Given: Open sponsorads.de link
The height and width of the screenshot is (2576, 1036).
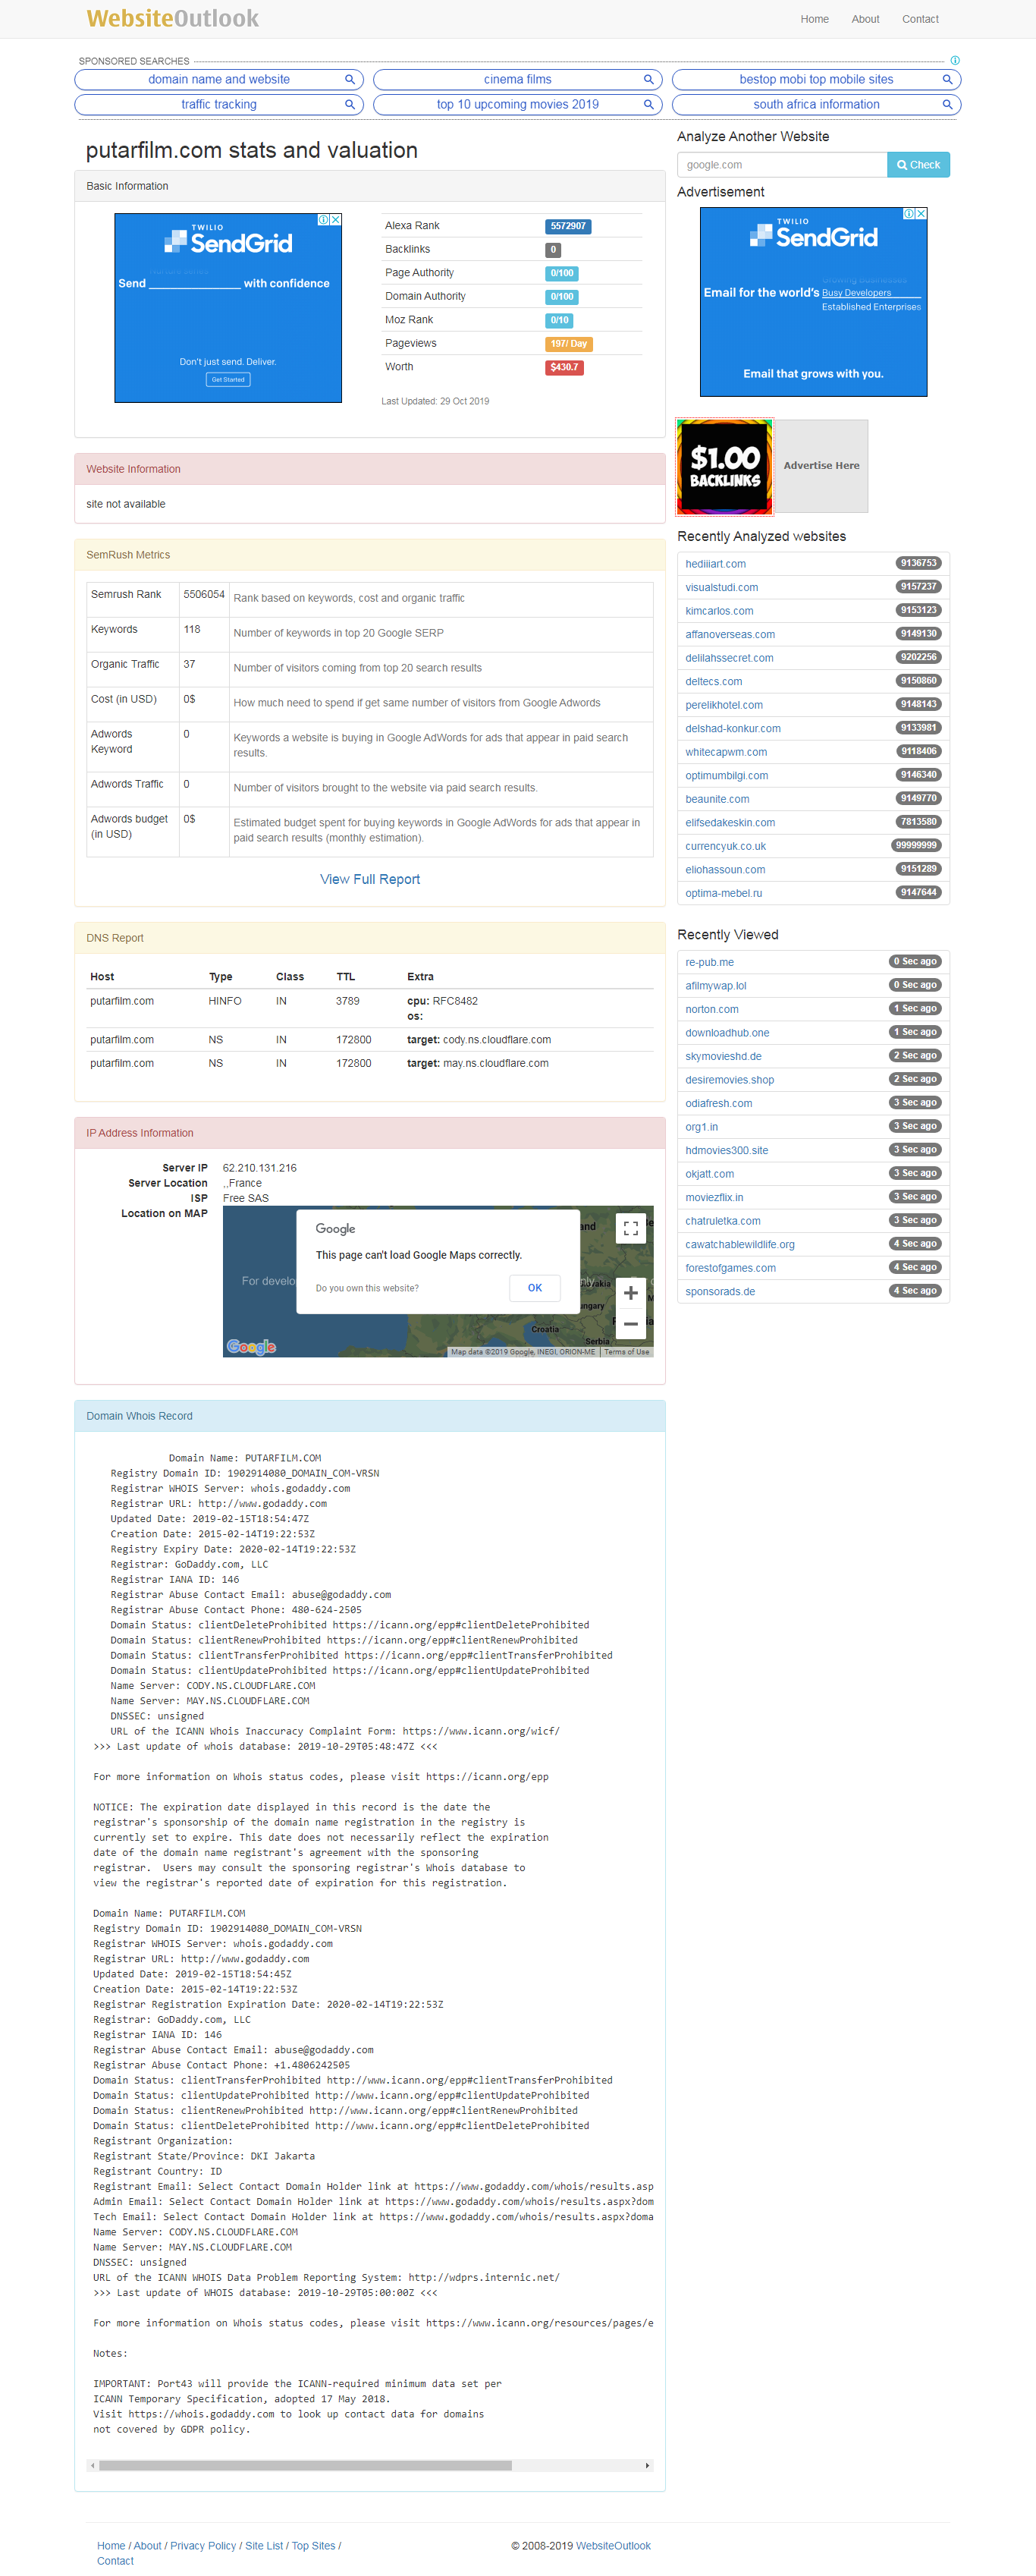Looking at the screenshot, I should [x=720, y=1291].
